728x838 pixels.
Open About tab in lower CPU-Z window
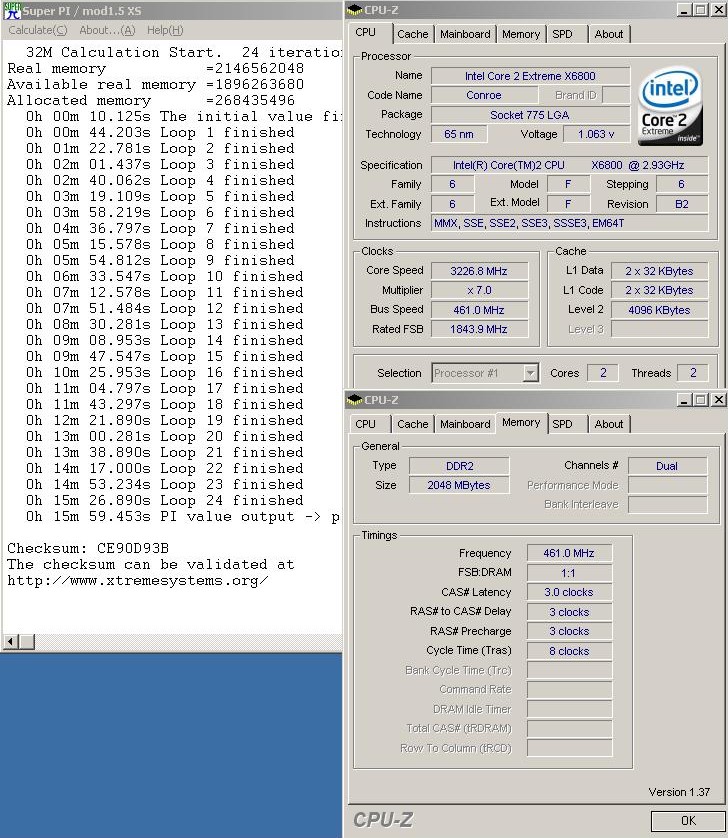click(x=609, y=424)
